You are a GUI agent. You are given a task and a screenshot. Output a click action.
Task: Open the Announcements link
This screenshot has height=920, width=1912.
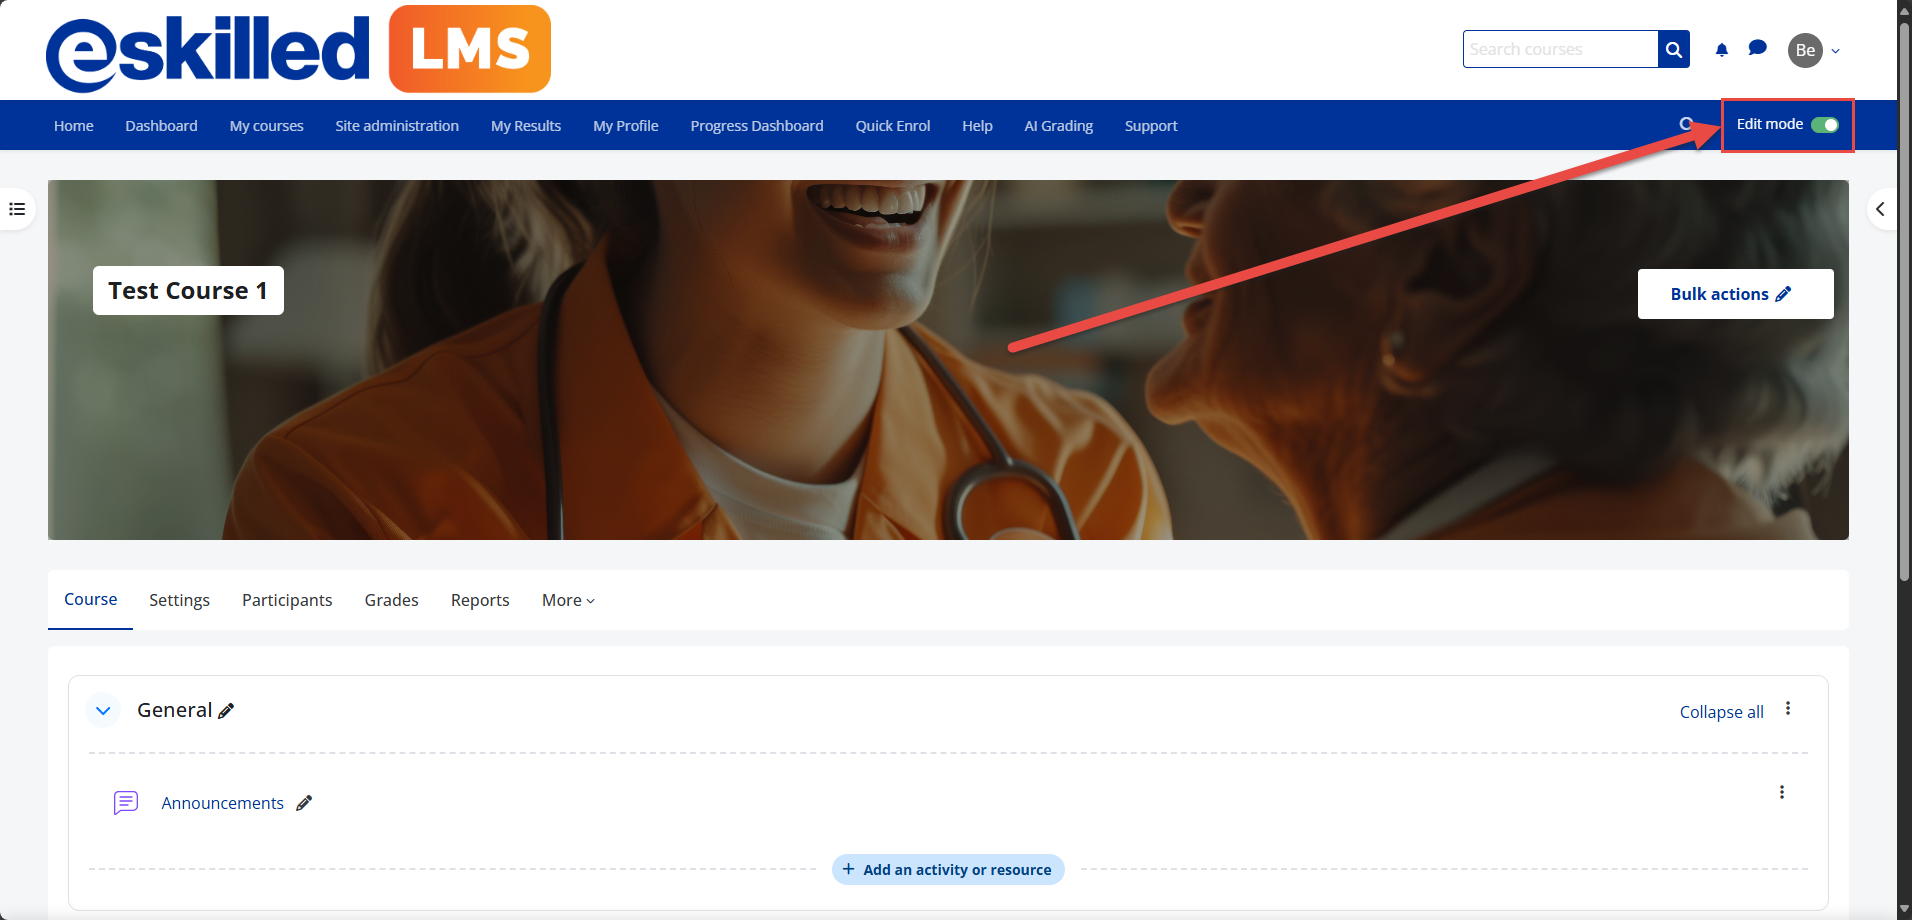[222, 803]
